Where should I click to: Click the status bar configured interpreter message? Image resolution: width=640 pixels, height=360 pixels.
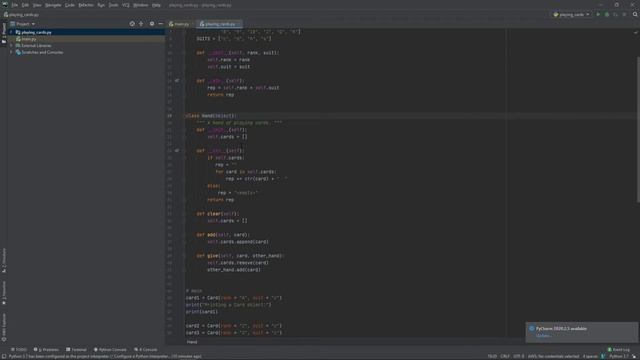(105, 356)
